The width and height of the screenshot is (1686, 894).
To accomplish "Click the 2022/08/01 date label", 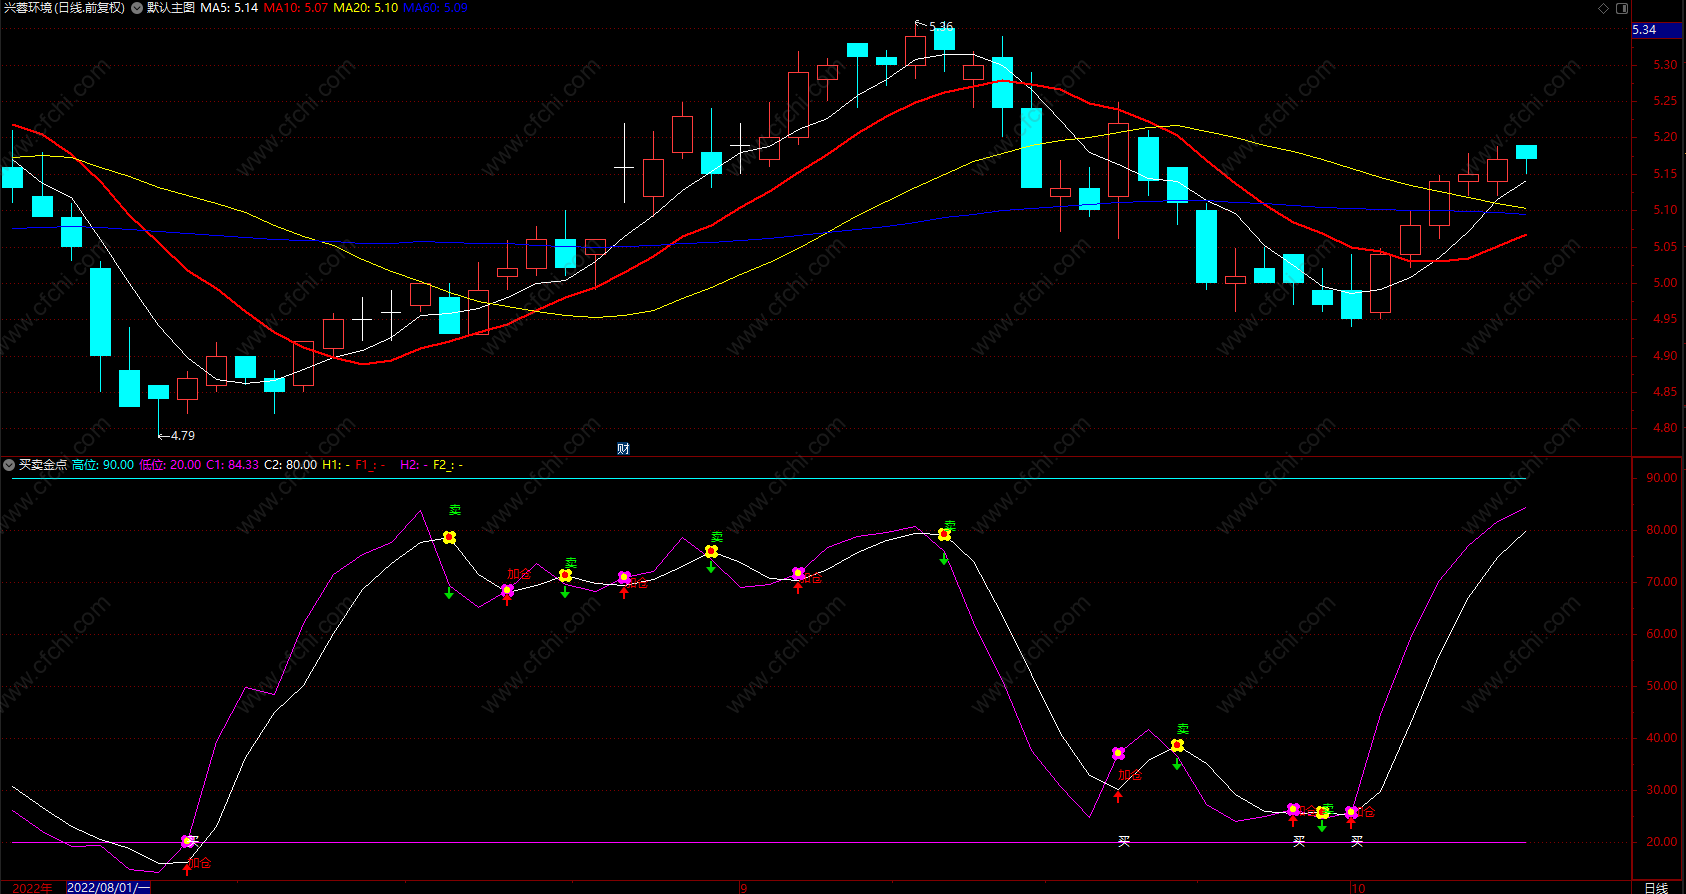I will pyautogui.click(x=108, y=888).
